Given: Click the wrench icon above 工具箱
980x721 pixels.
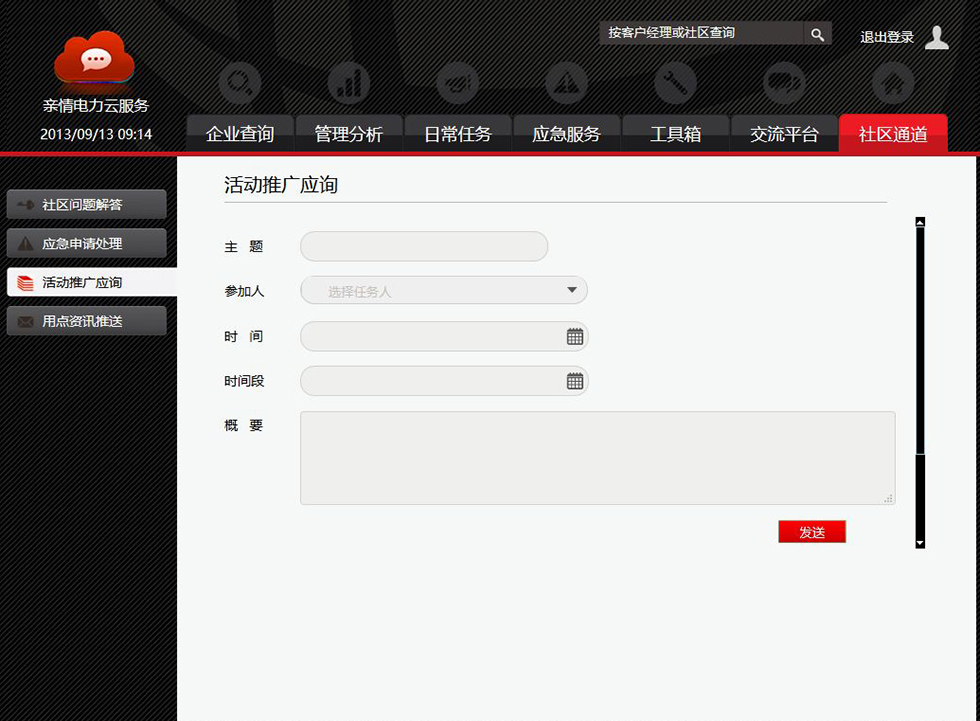Looking at the screenshot, I should click(x=675, y=83).
